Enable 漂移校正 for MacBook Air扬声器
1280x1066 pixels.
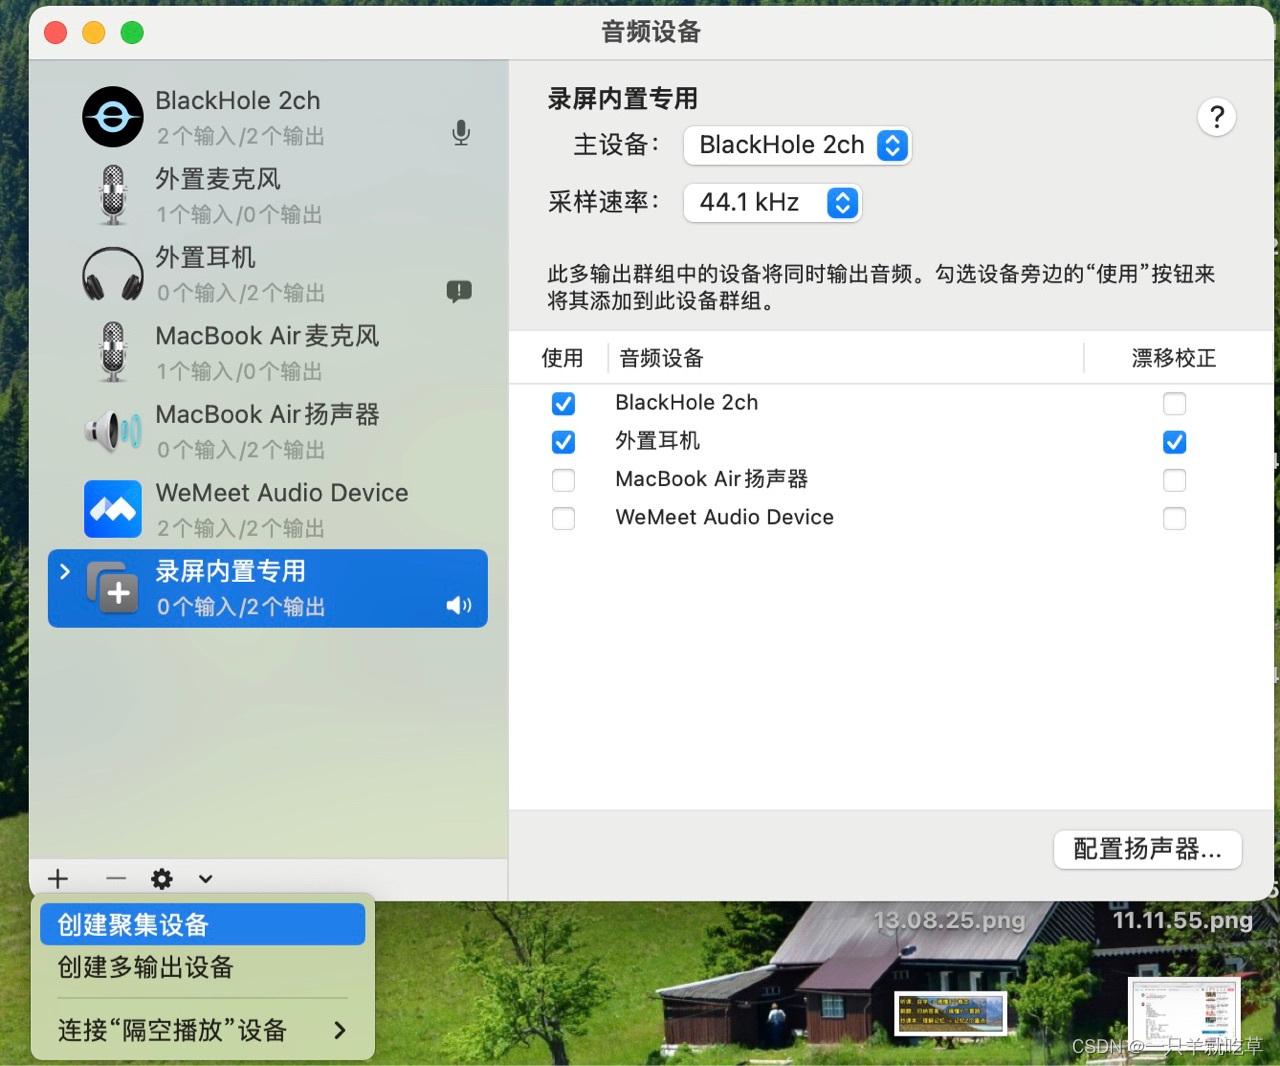(x=1175, y=480)
